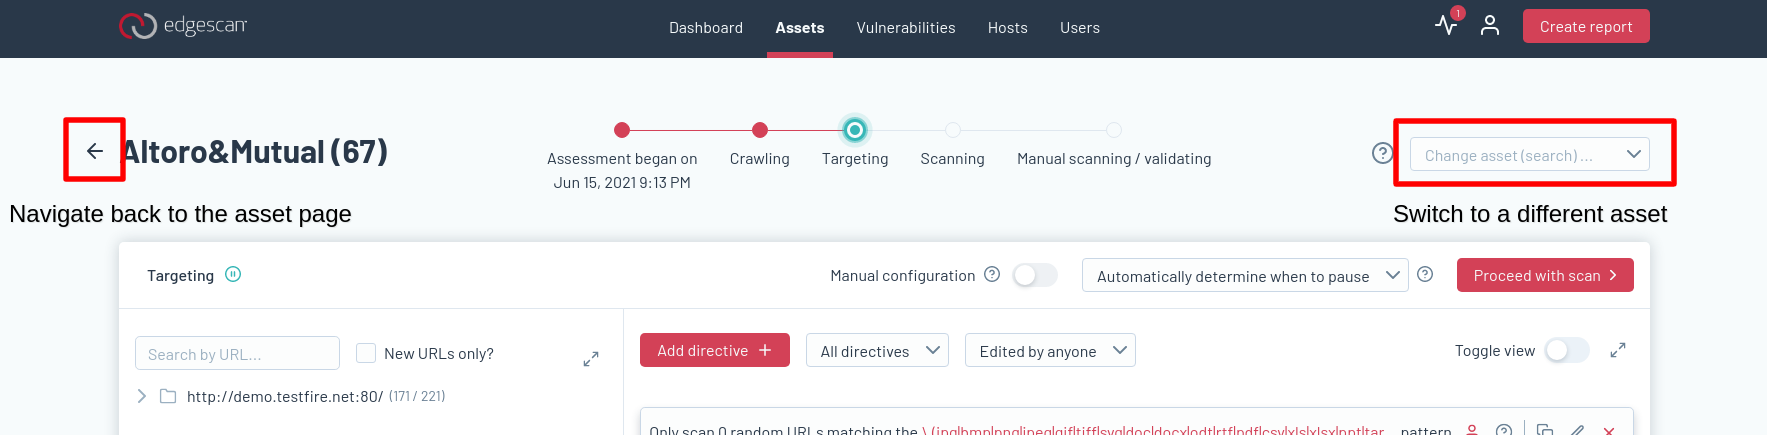
Task: Open Automatically determine when to pause dropdown
Action: [1245, 275]
